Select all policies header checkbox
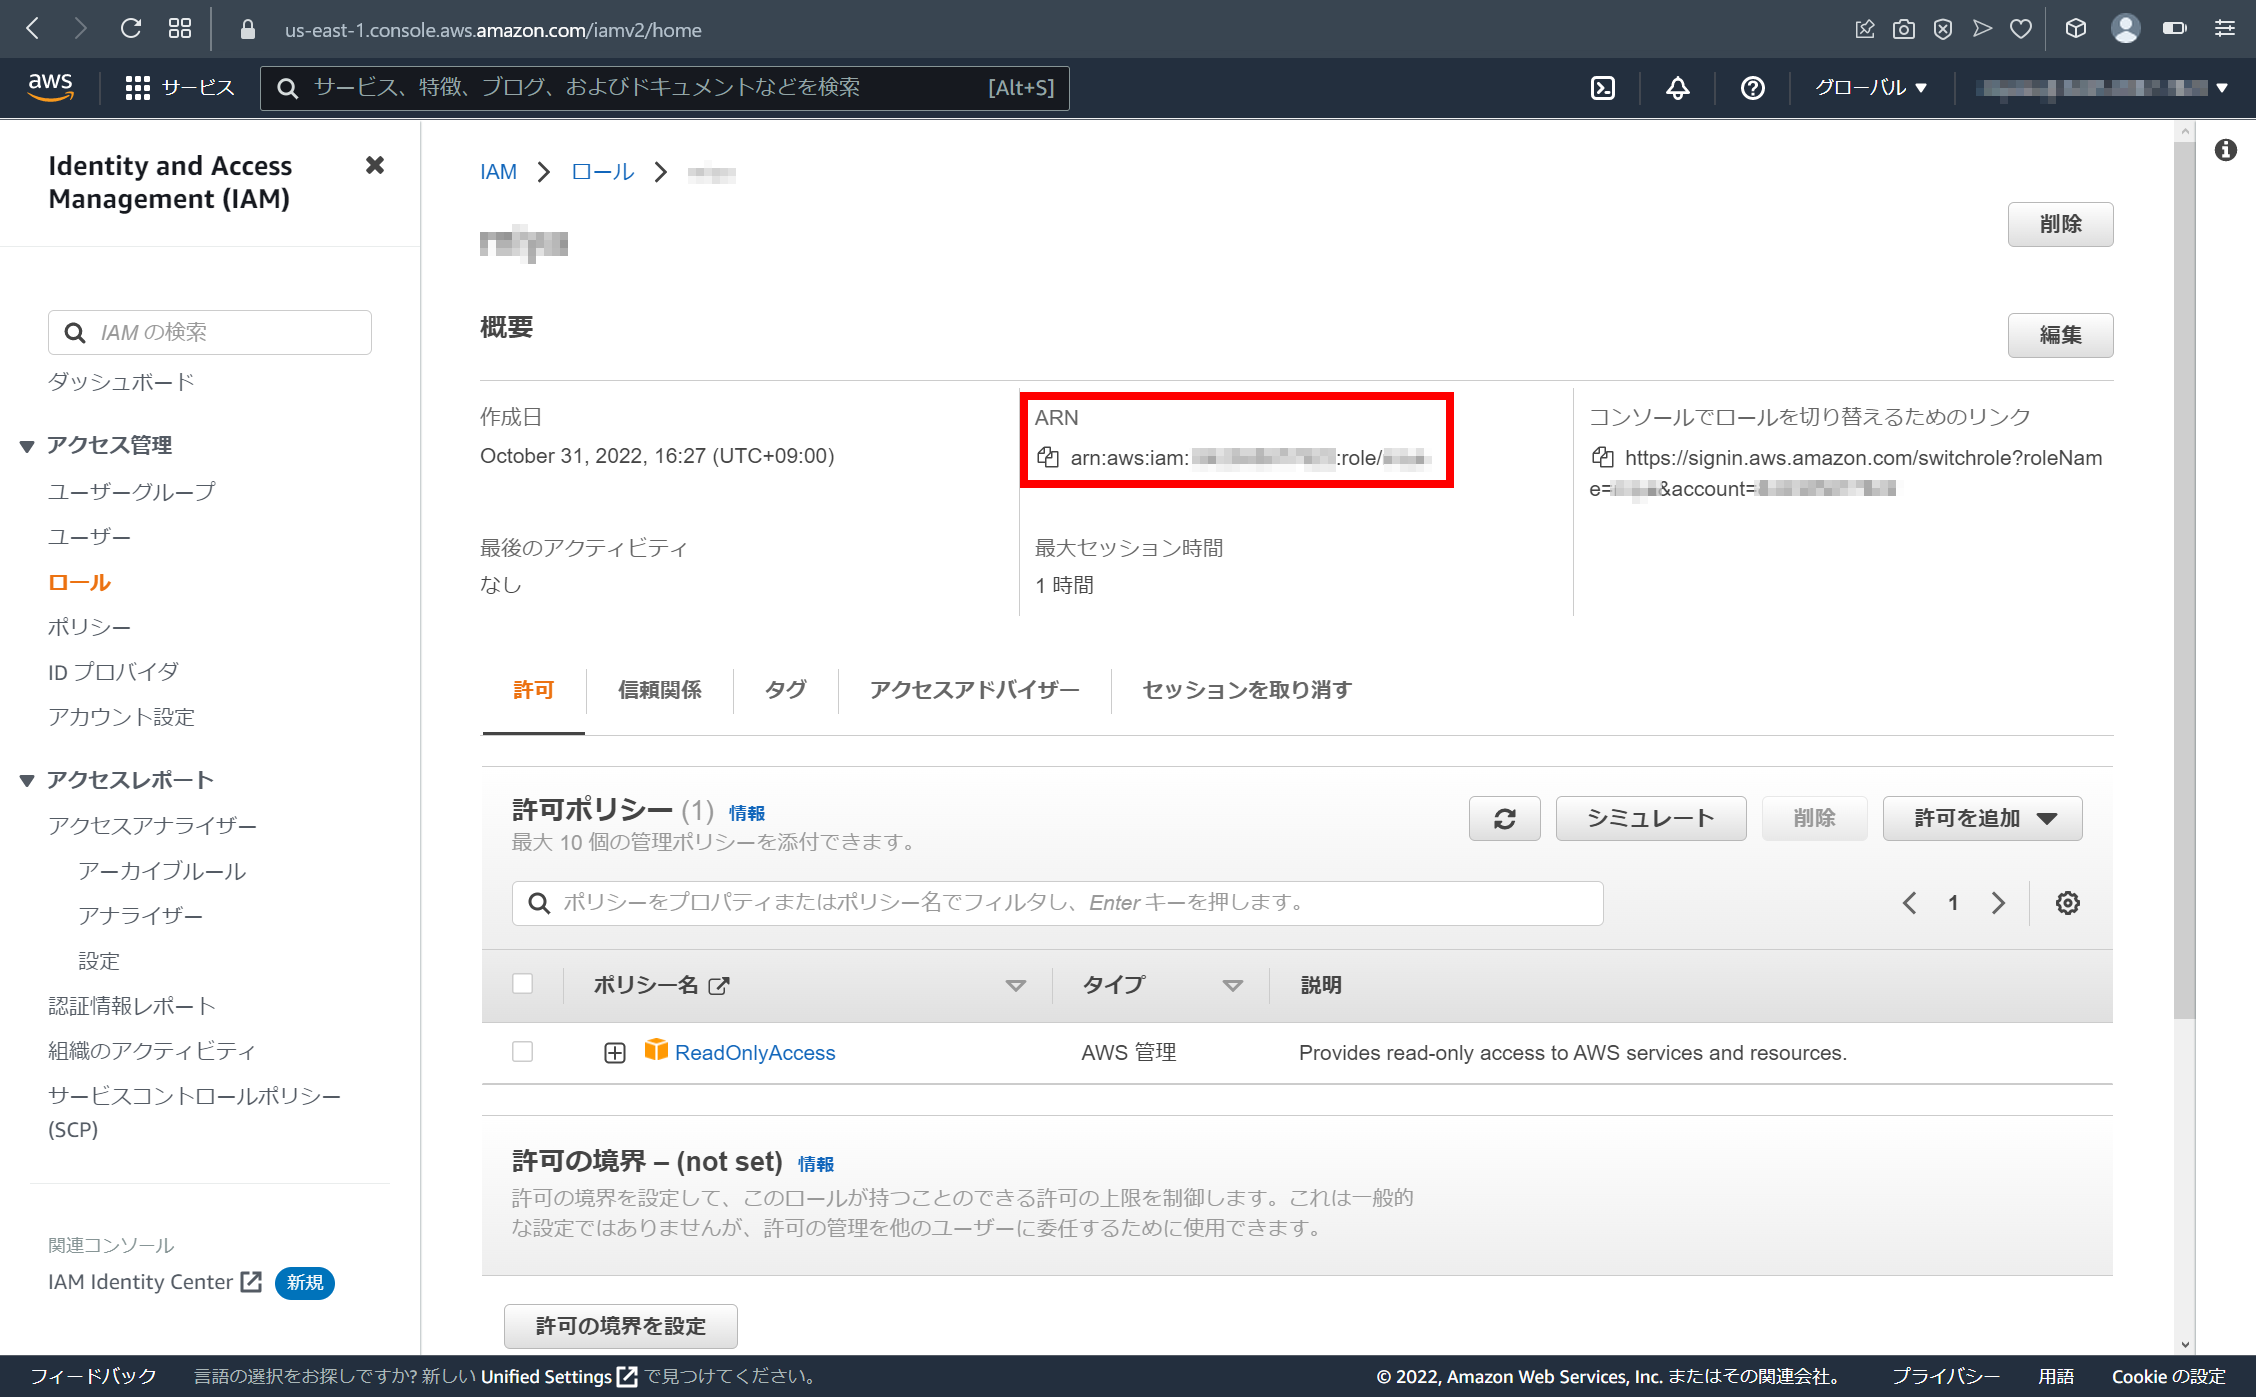The width and height of the screenshot is (2256, 1397). tap(522, 984)
